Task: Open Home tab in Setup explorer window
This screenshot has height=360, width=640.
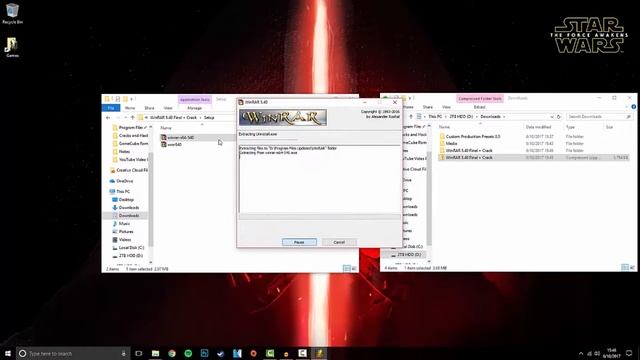Action: coord(130,108)
